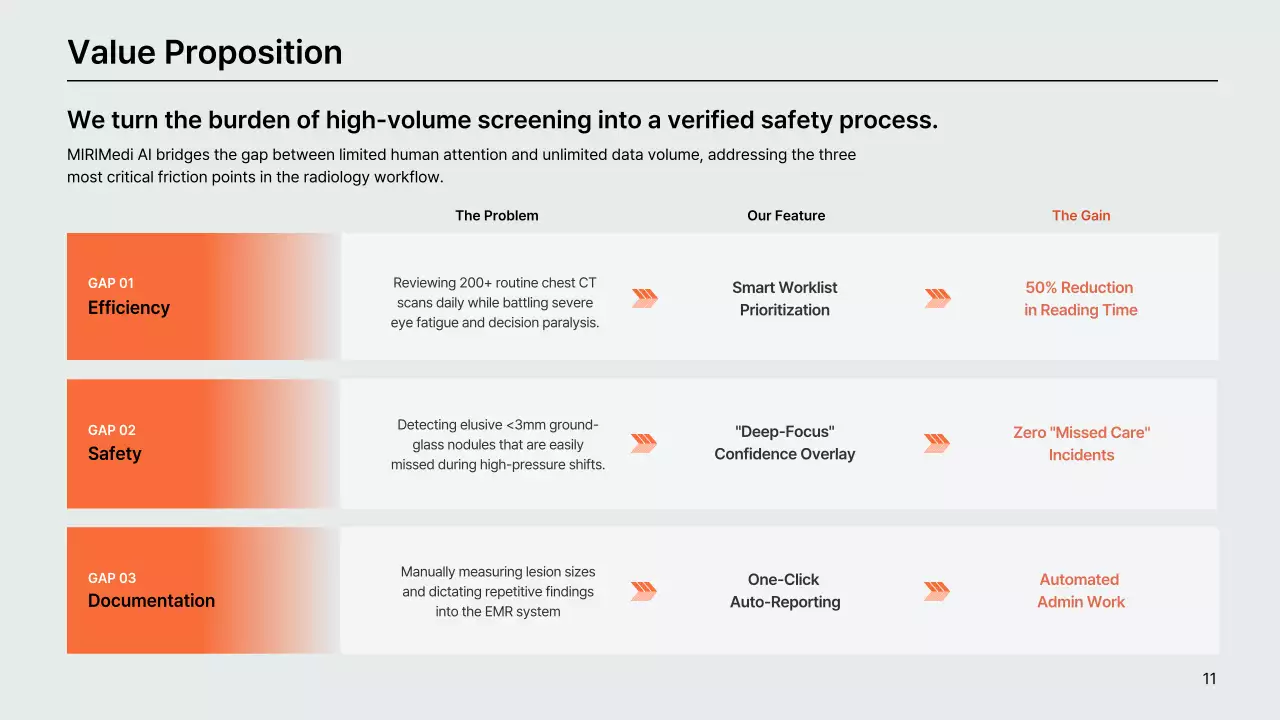This screenshot has height=720, width=1280.
Task: Click the arrow icon after One-Click Auto-Reporting
Action: click(936, 591)
